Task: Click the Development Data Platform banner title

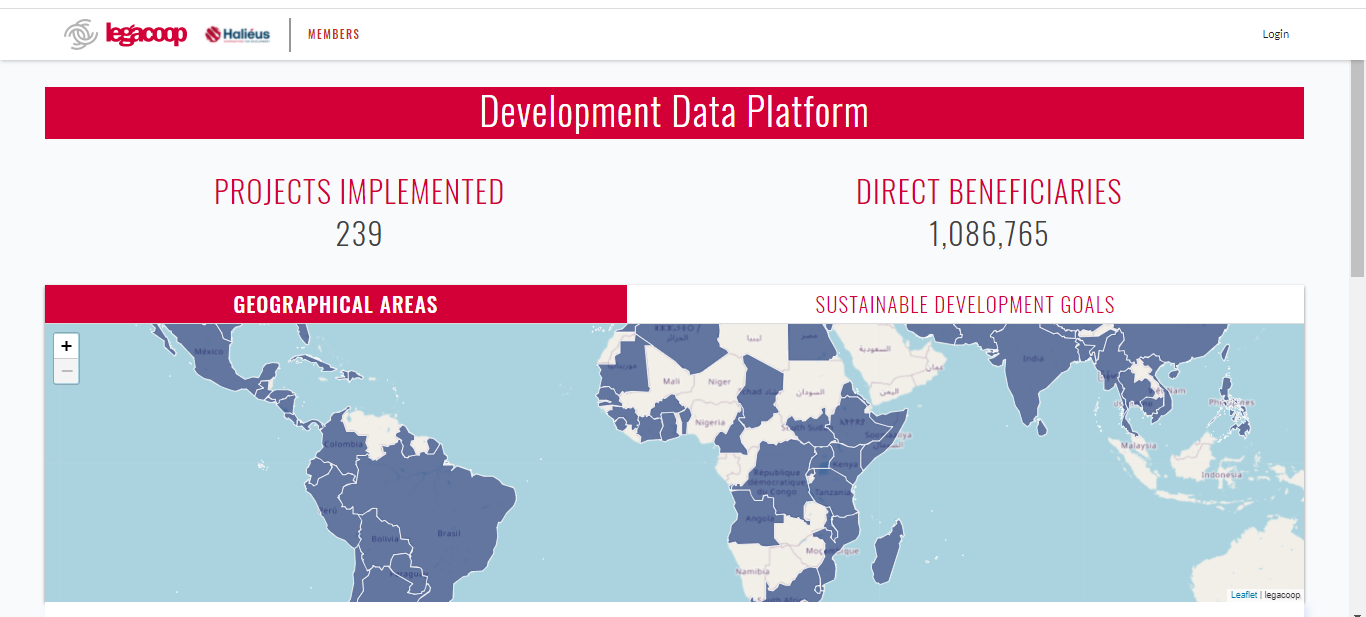Action: tap(674, 112)
